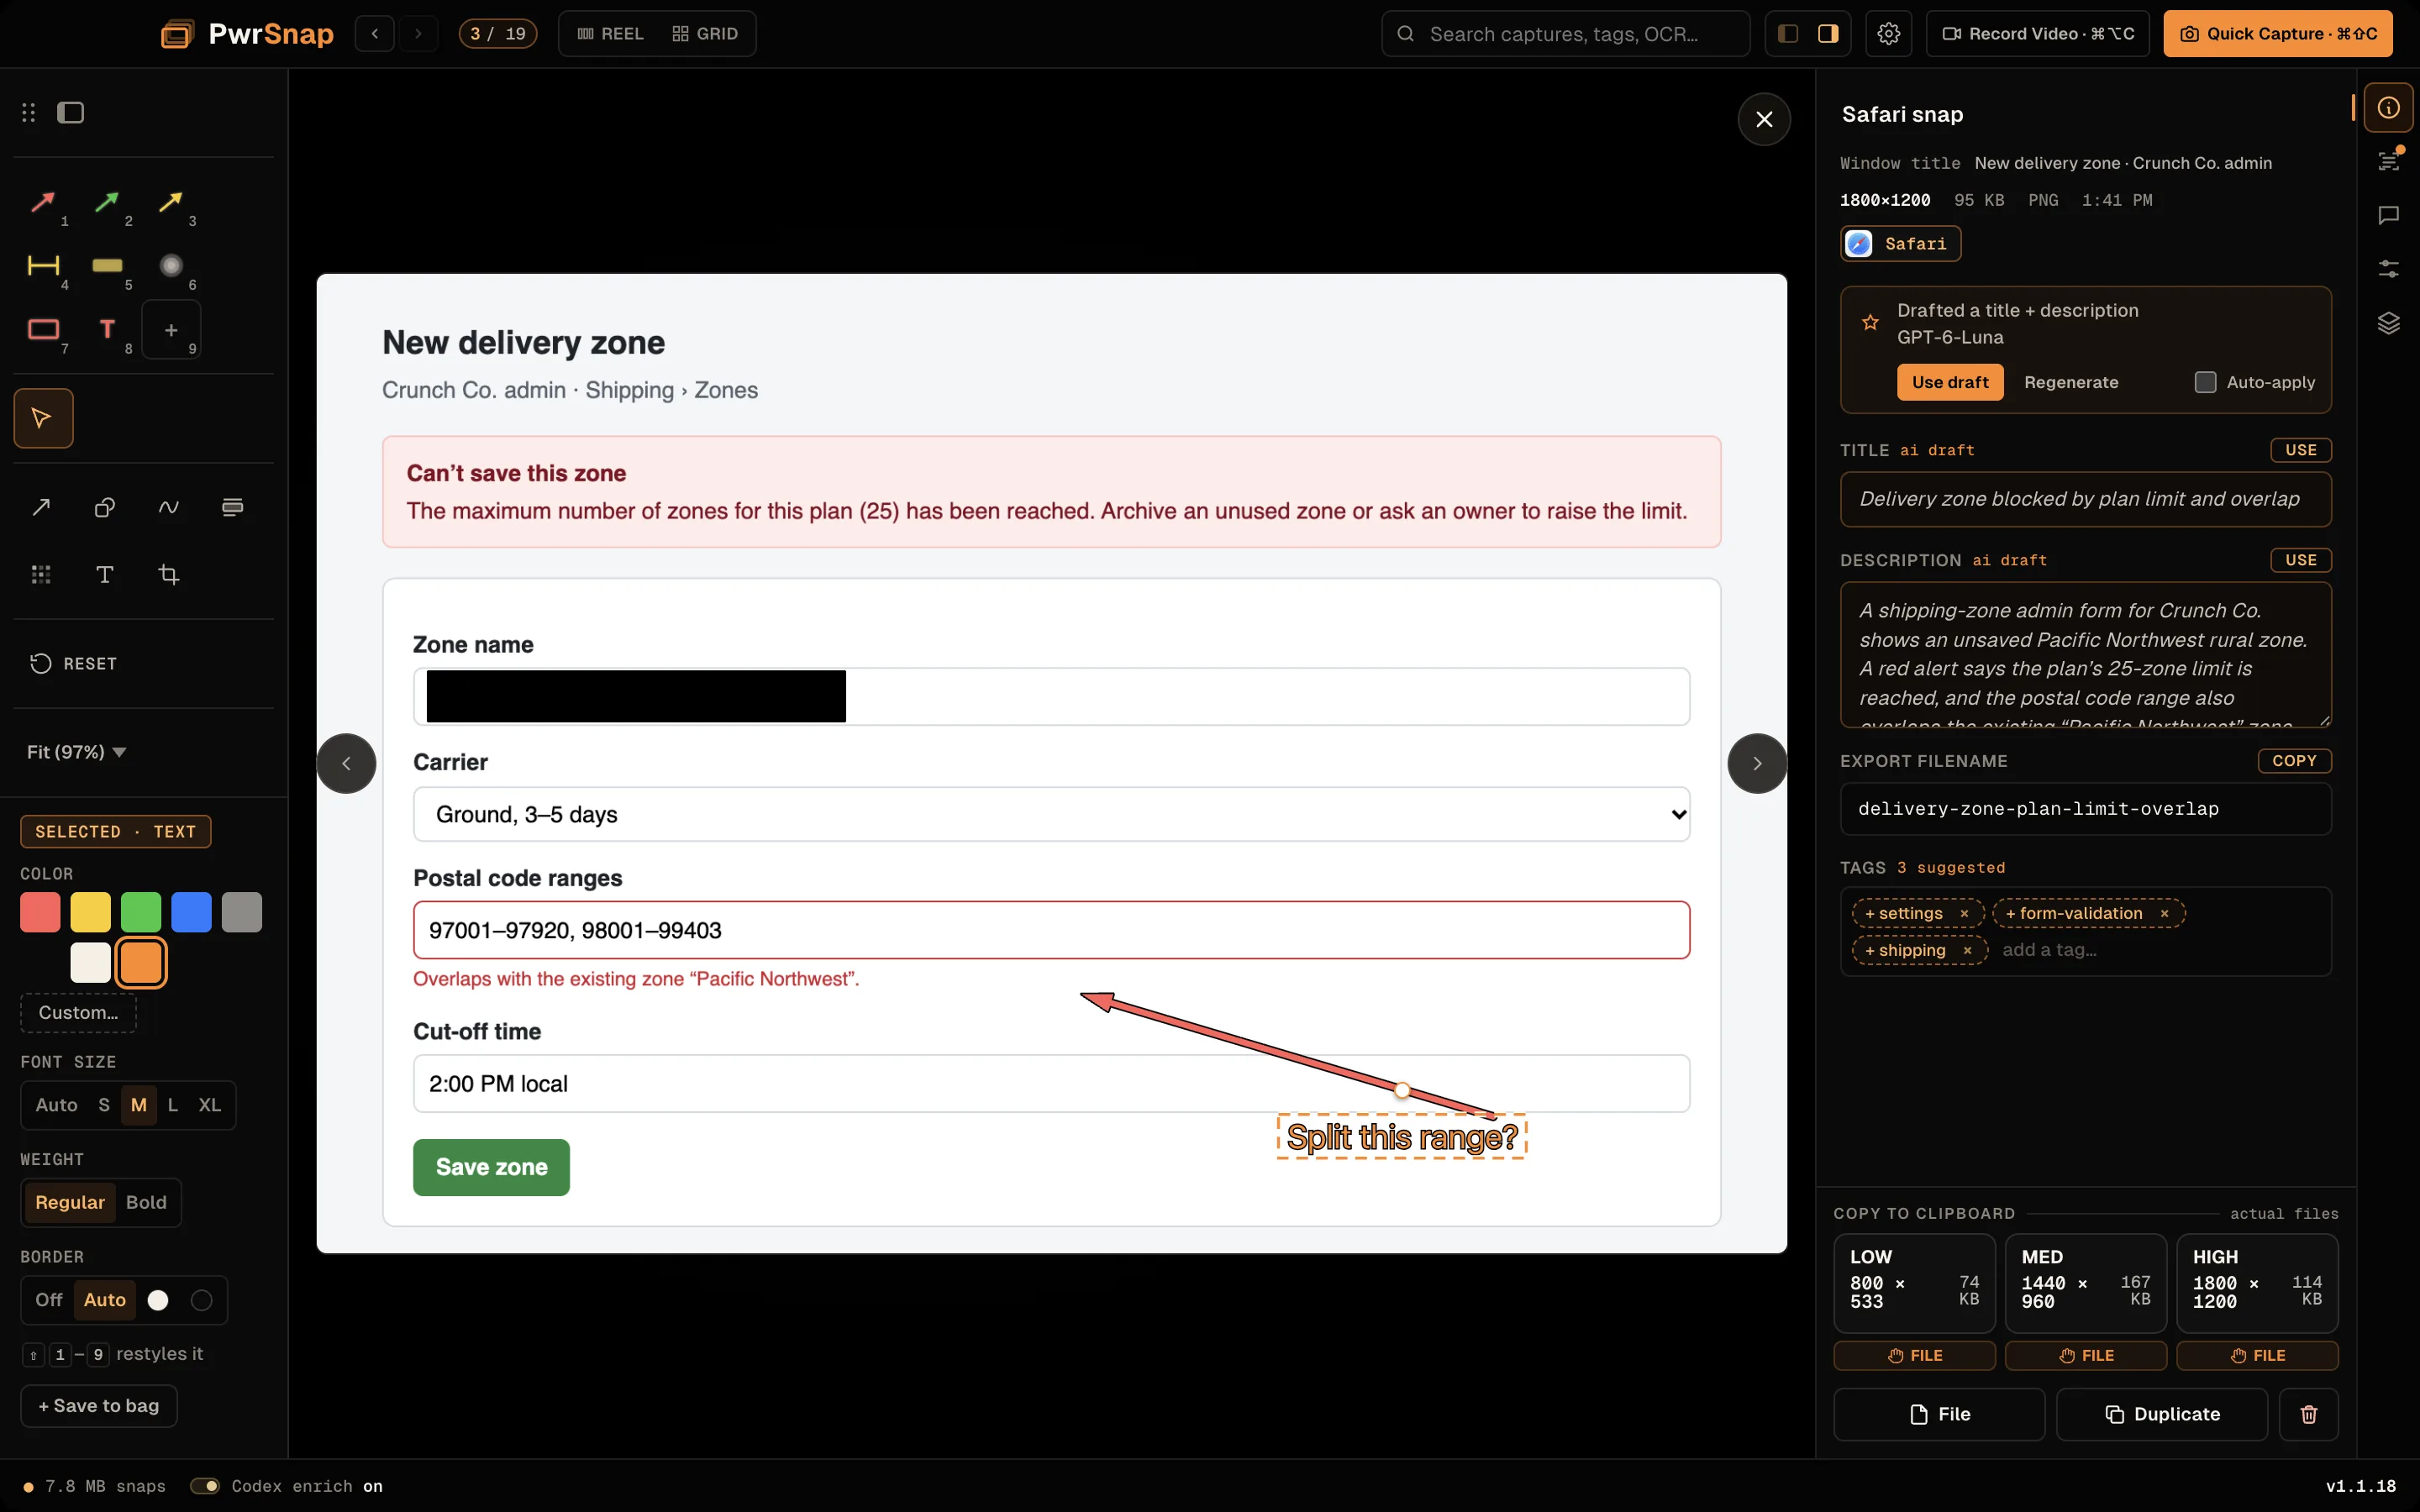Open Custom… color picker
This screenshot has height=1512, width=2420.
click(x=78, y=1012)
